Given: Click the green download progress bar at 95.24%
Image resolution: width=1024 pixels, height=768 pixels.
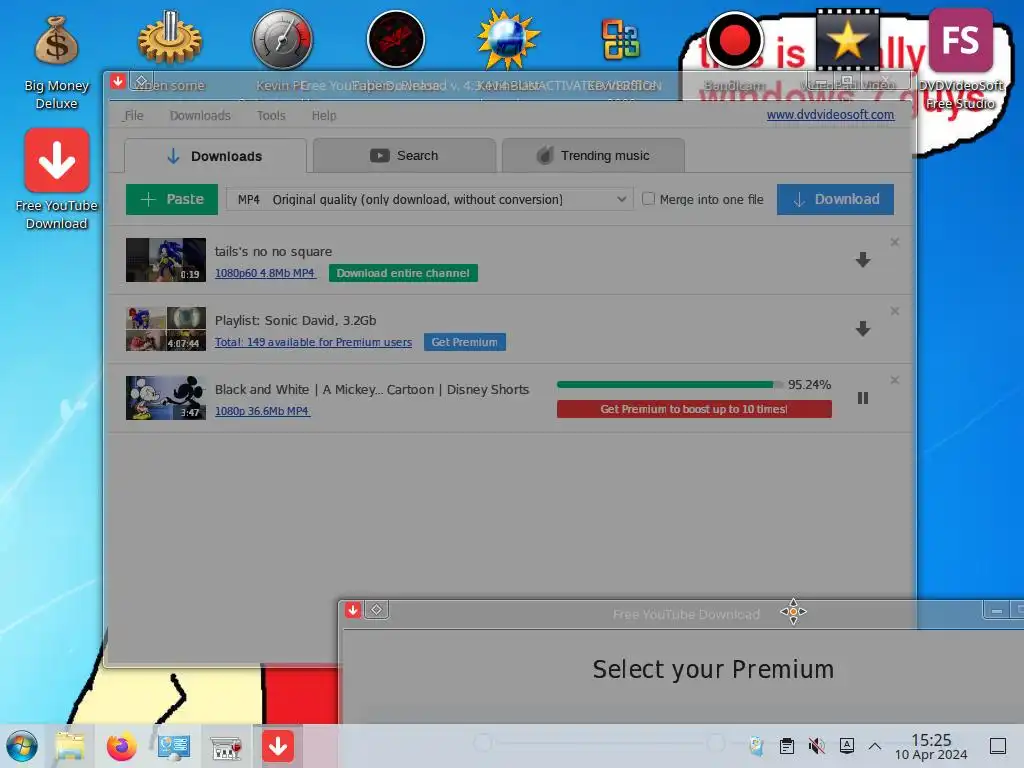Looking at the screenshot, I should point(670,385).
